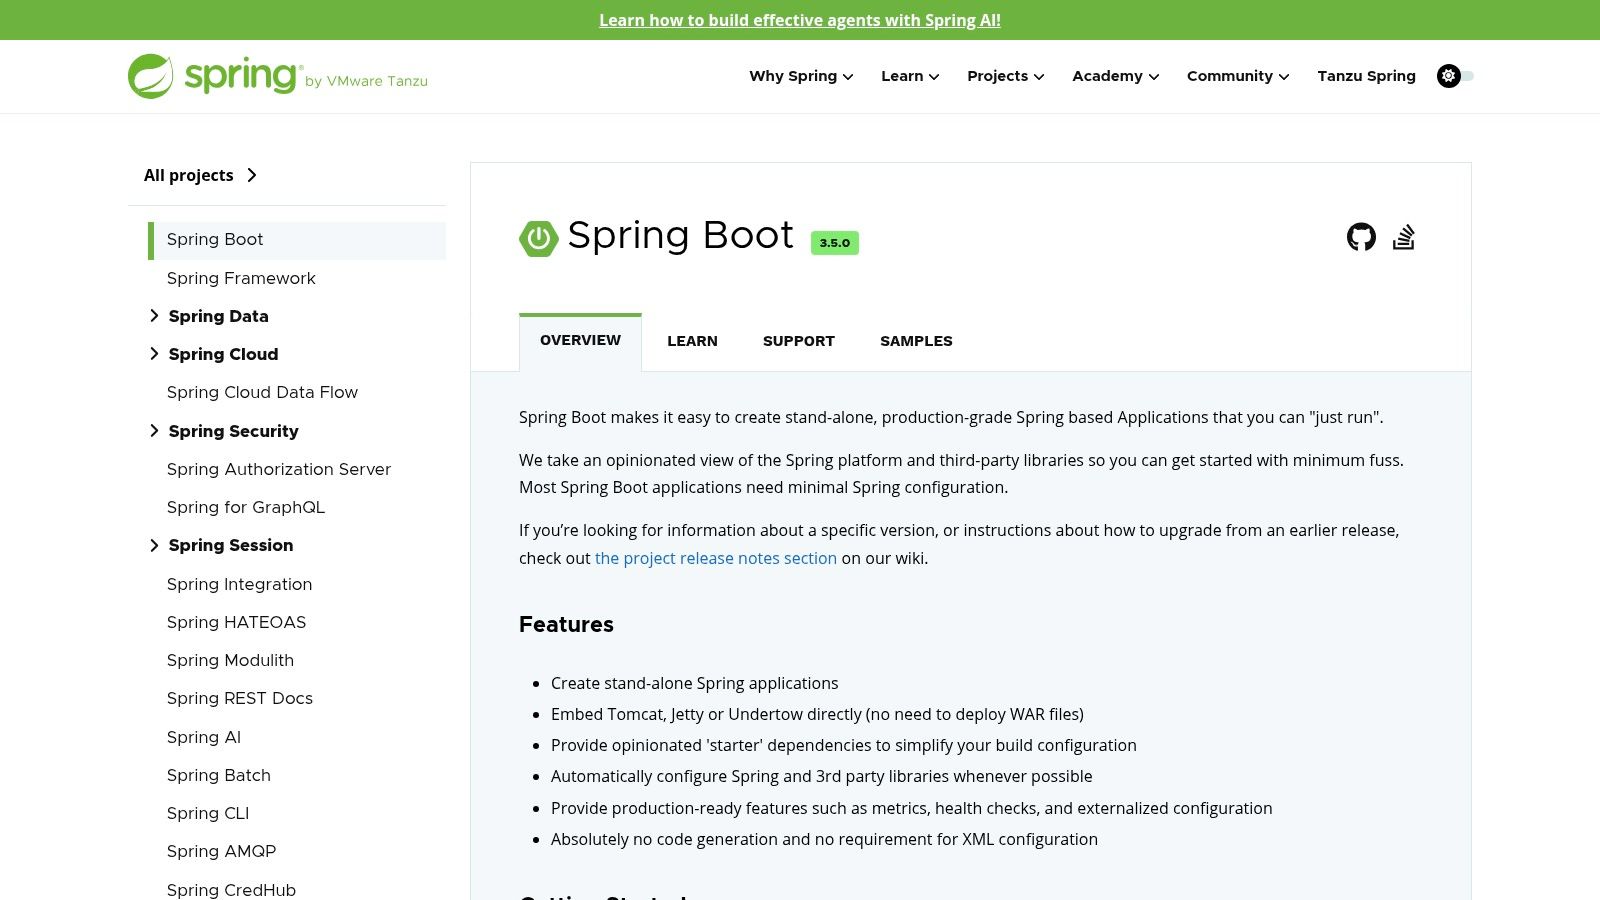Open Spring Batch project

pos(219,775)
